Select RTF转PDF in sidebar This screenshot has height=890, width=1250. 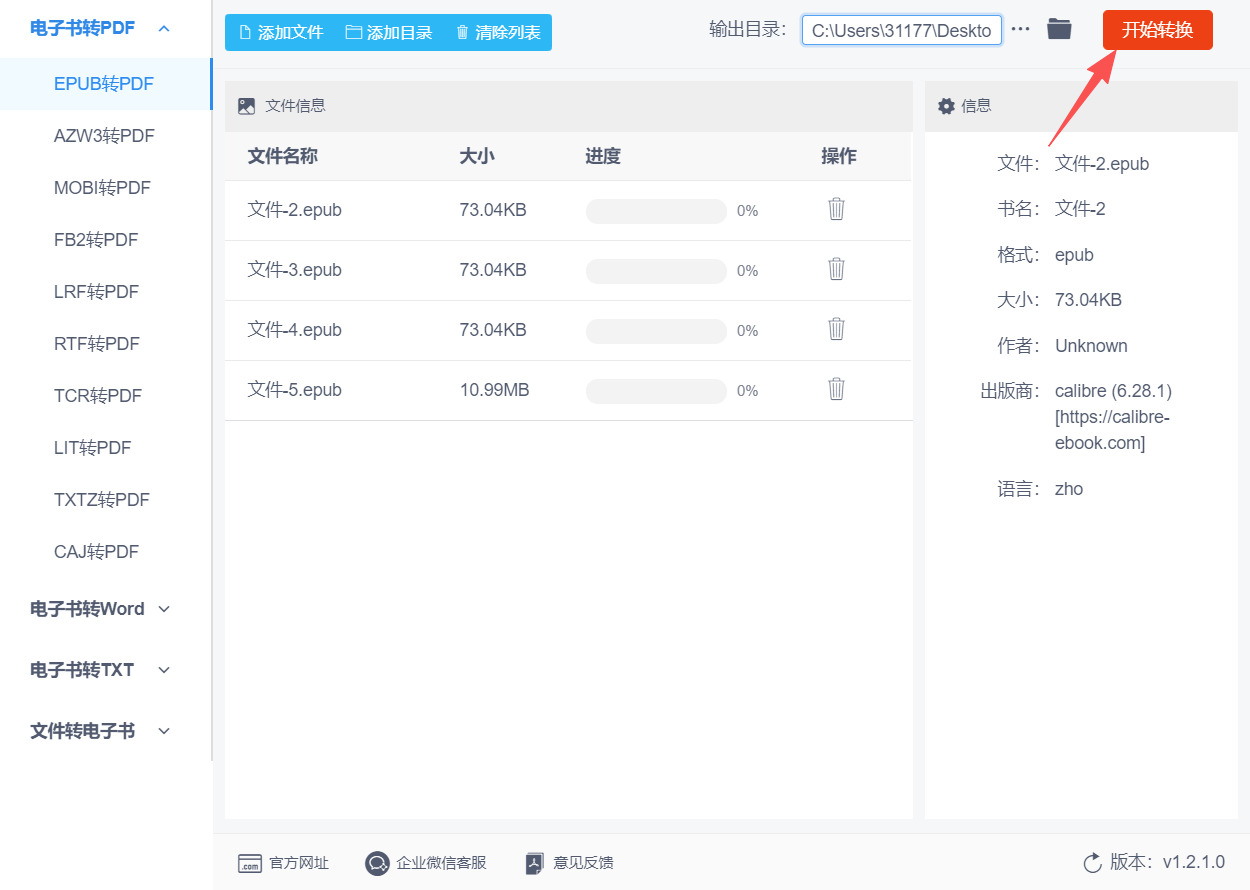pos(97,344)
